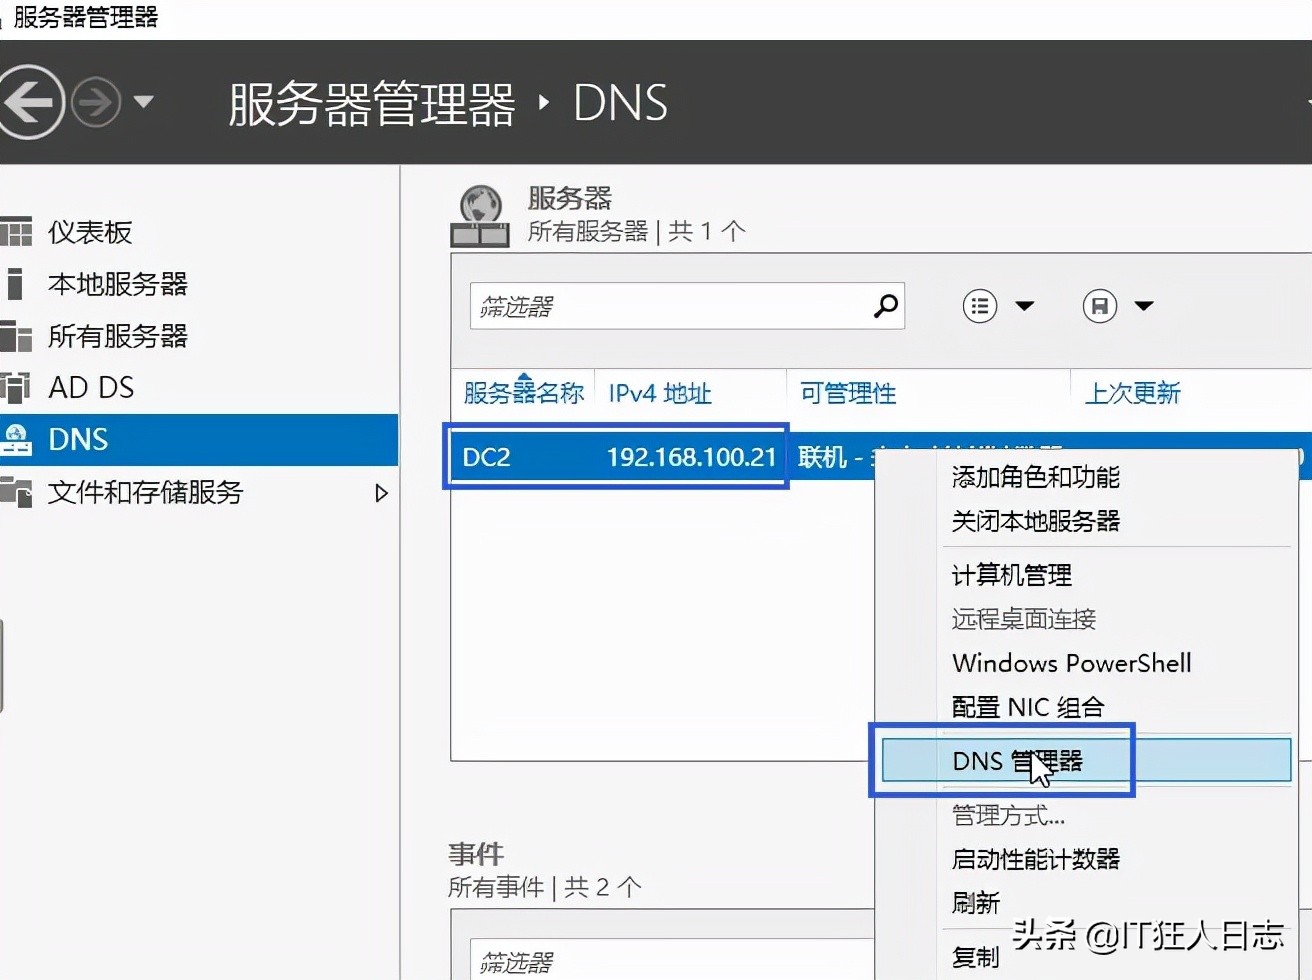The image size is (1312, 980).
Task: Click the save/export icon near the view controls
Action: coord(1100,306)
